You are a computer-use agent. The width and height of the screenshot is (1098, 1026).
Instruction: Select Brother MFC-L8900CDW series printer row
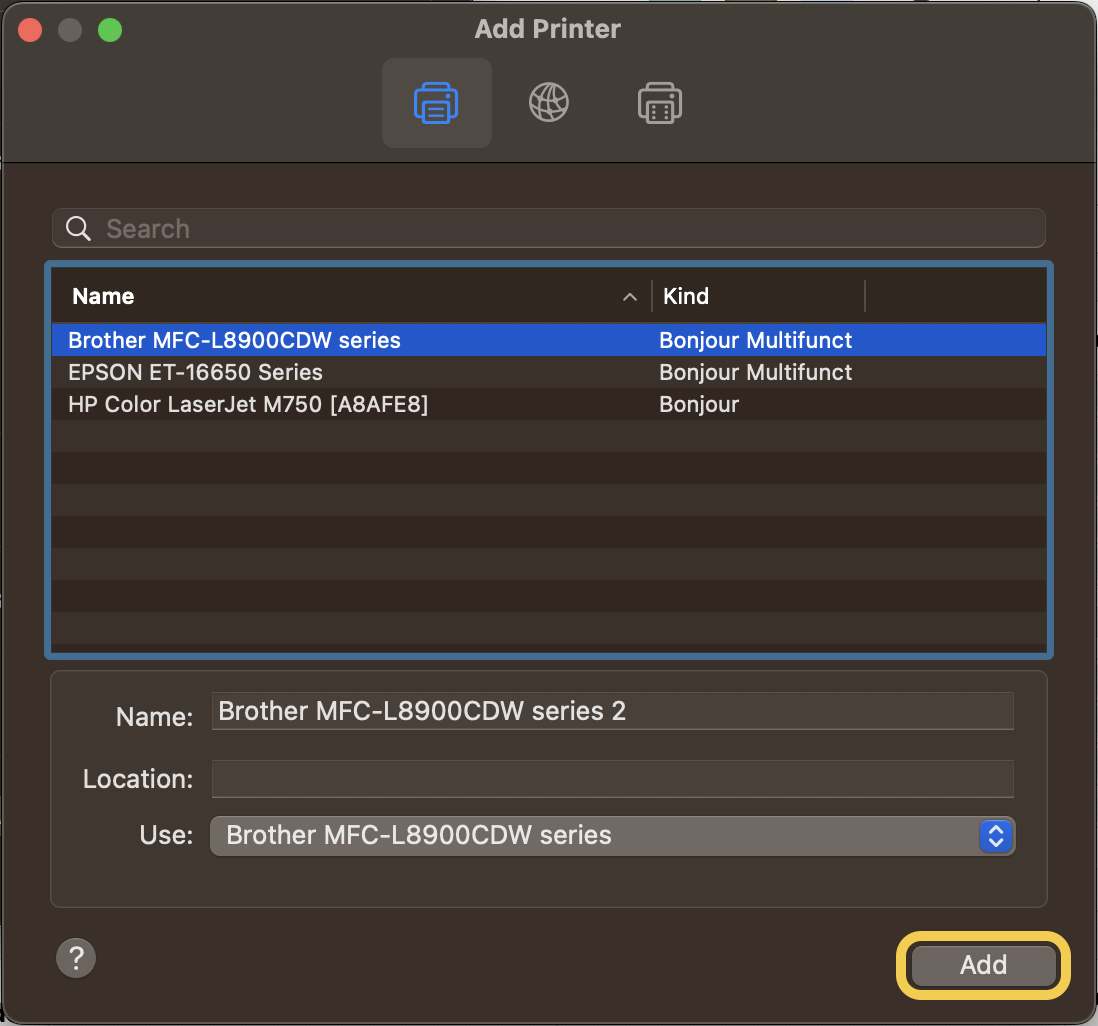tap(548, 340)
